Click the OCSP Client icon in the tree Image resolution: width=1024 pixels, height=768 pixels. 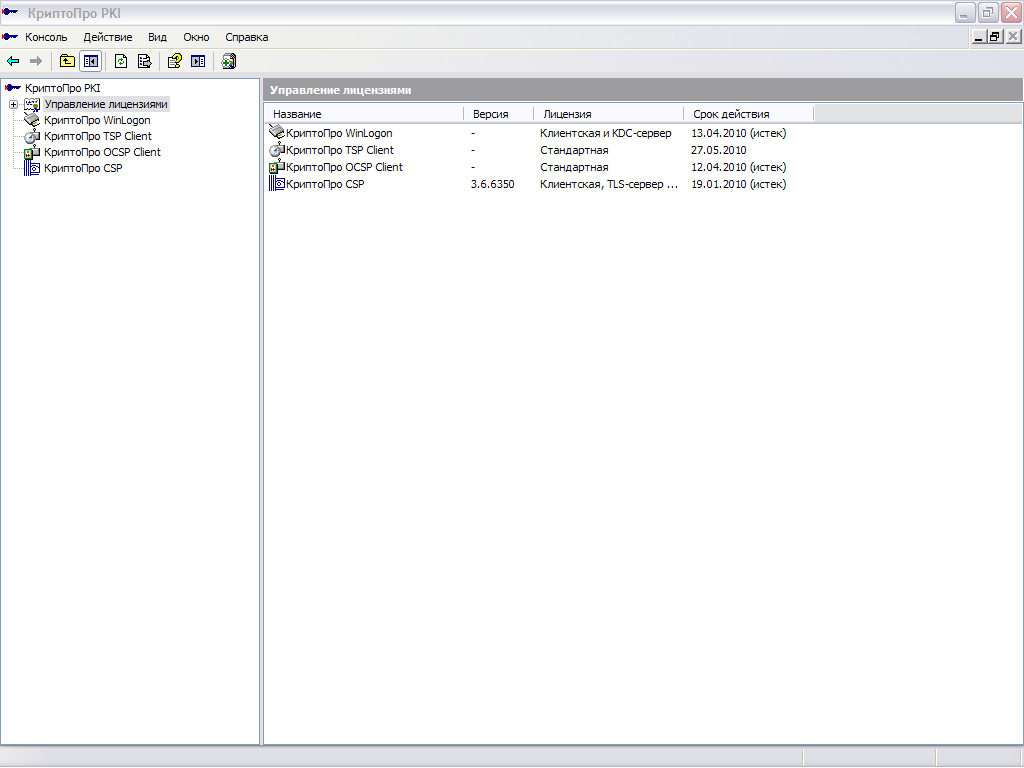click(x=32, y=152)
